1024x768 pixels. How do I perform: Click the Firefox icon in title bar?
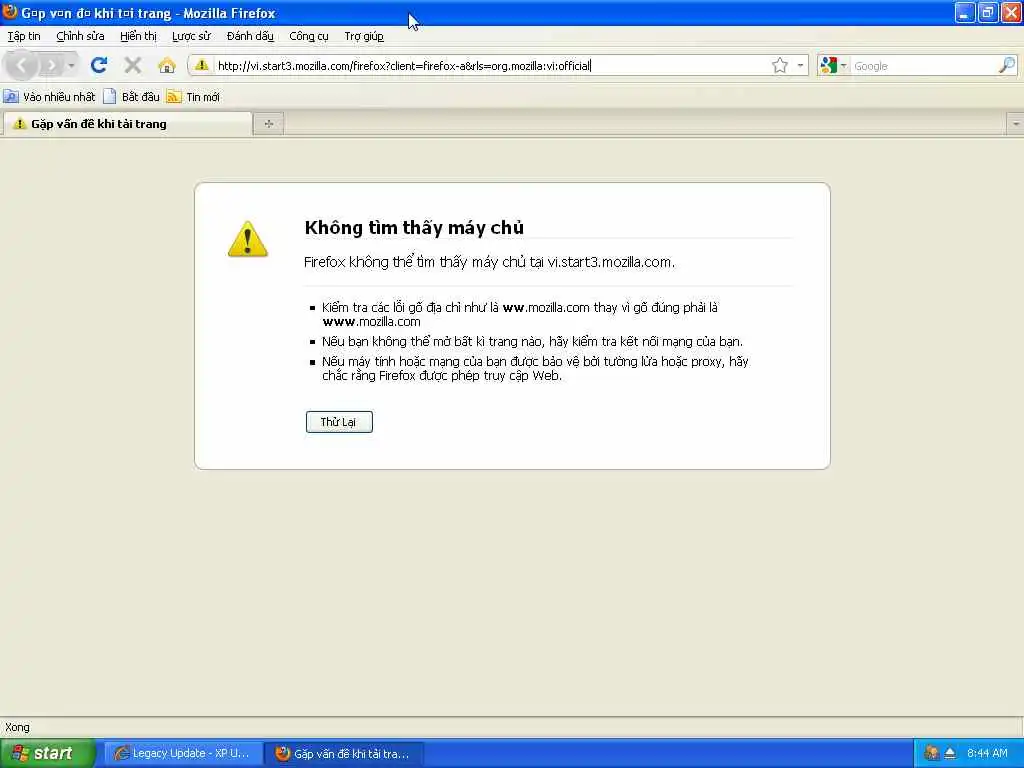click(x=10, y=12)
